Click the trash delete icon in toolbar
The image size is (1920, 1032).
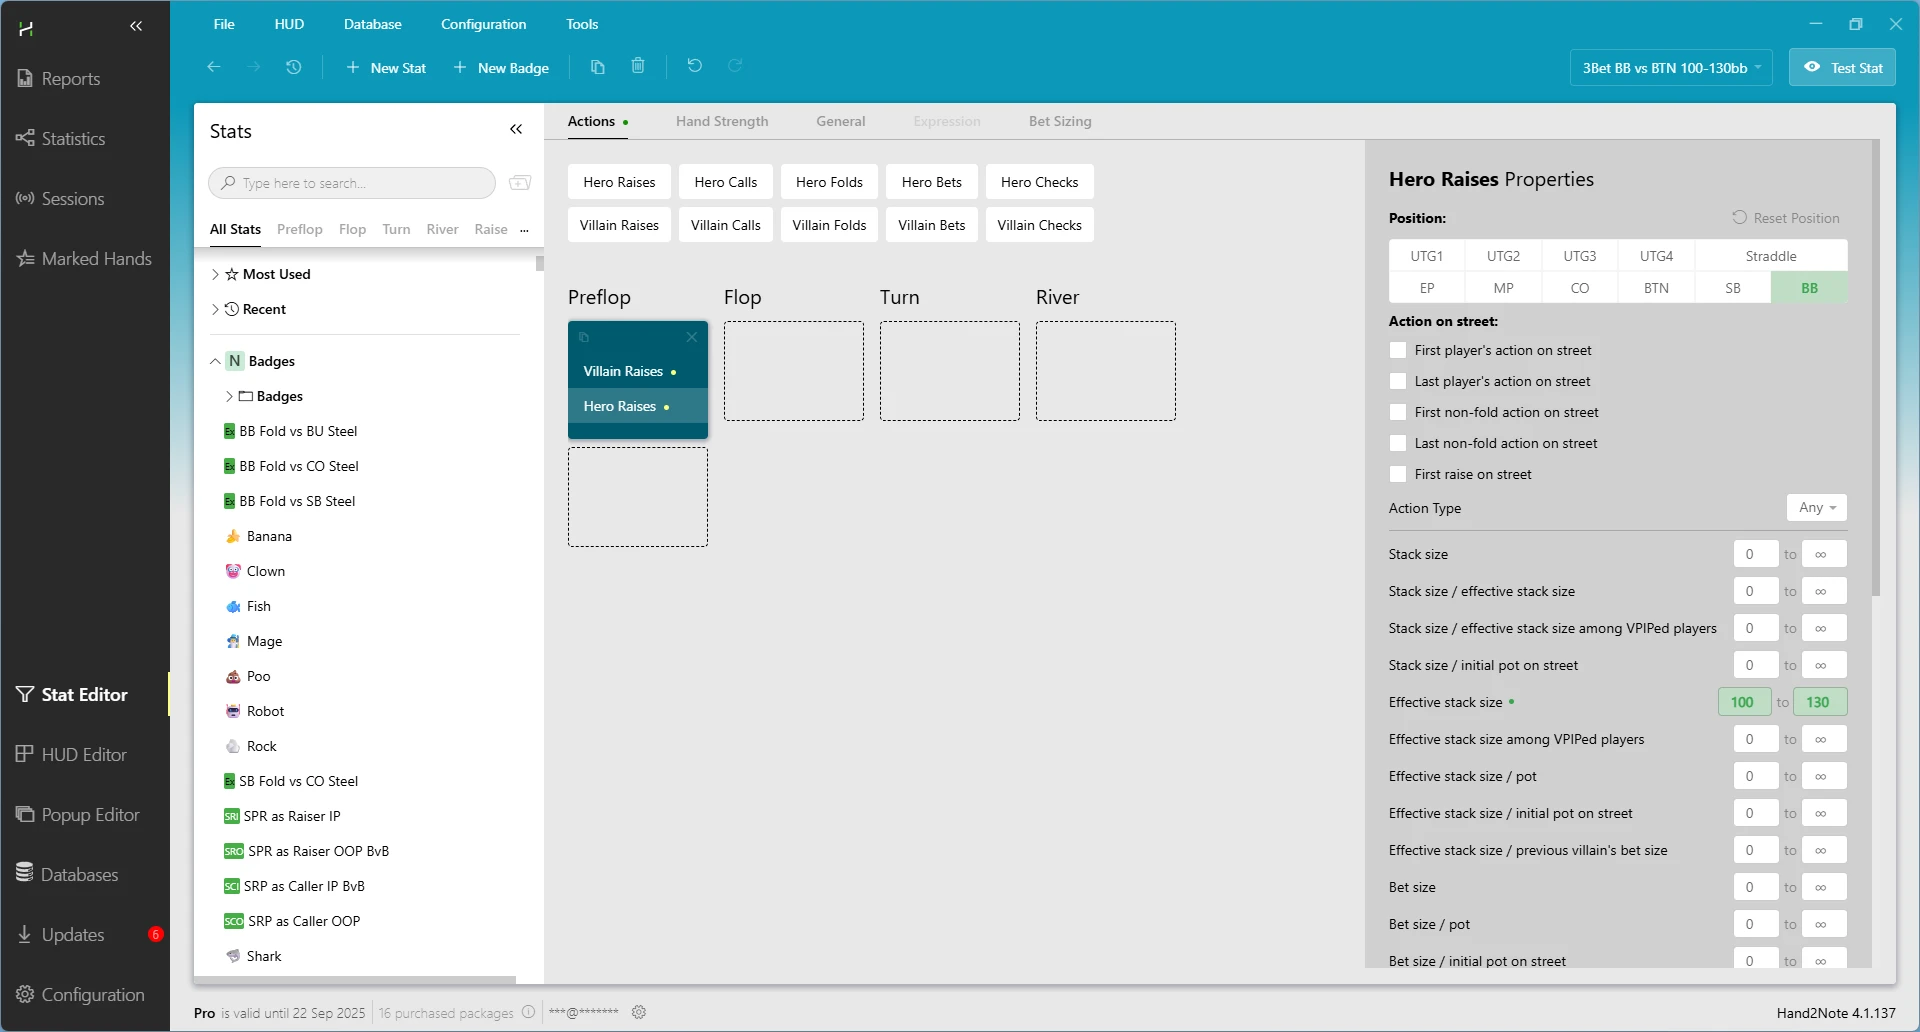click(x=638, y=66)
